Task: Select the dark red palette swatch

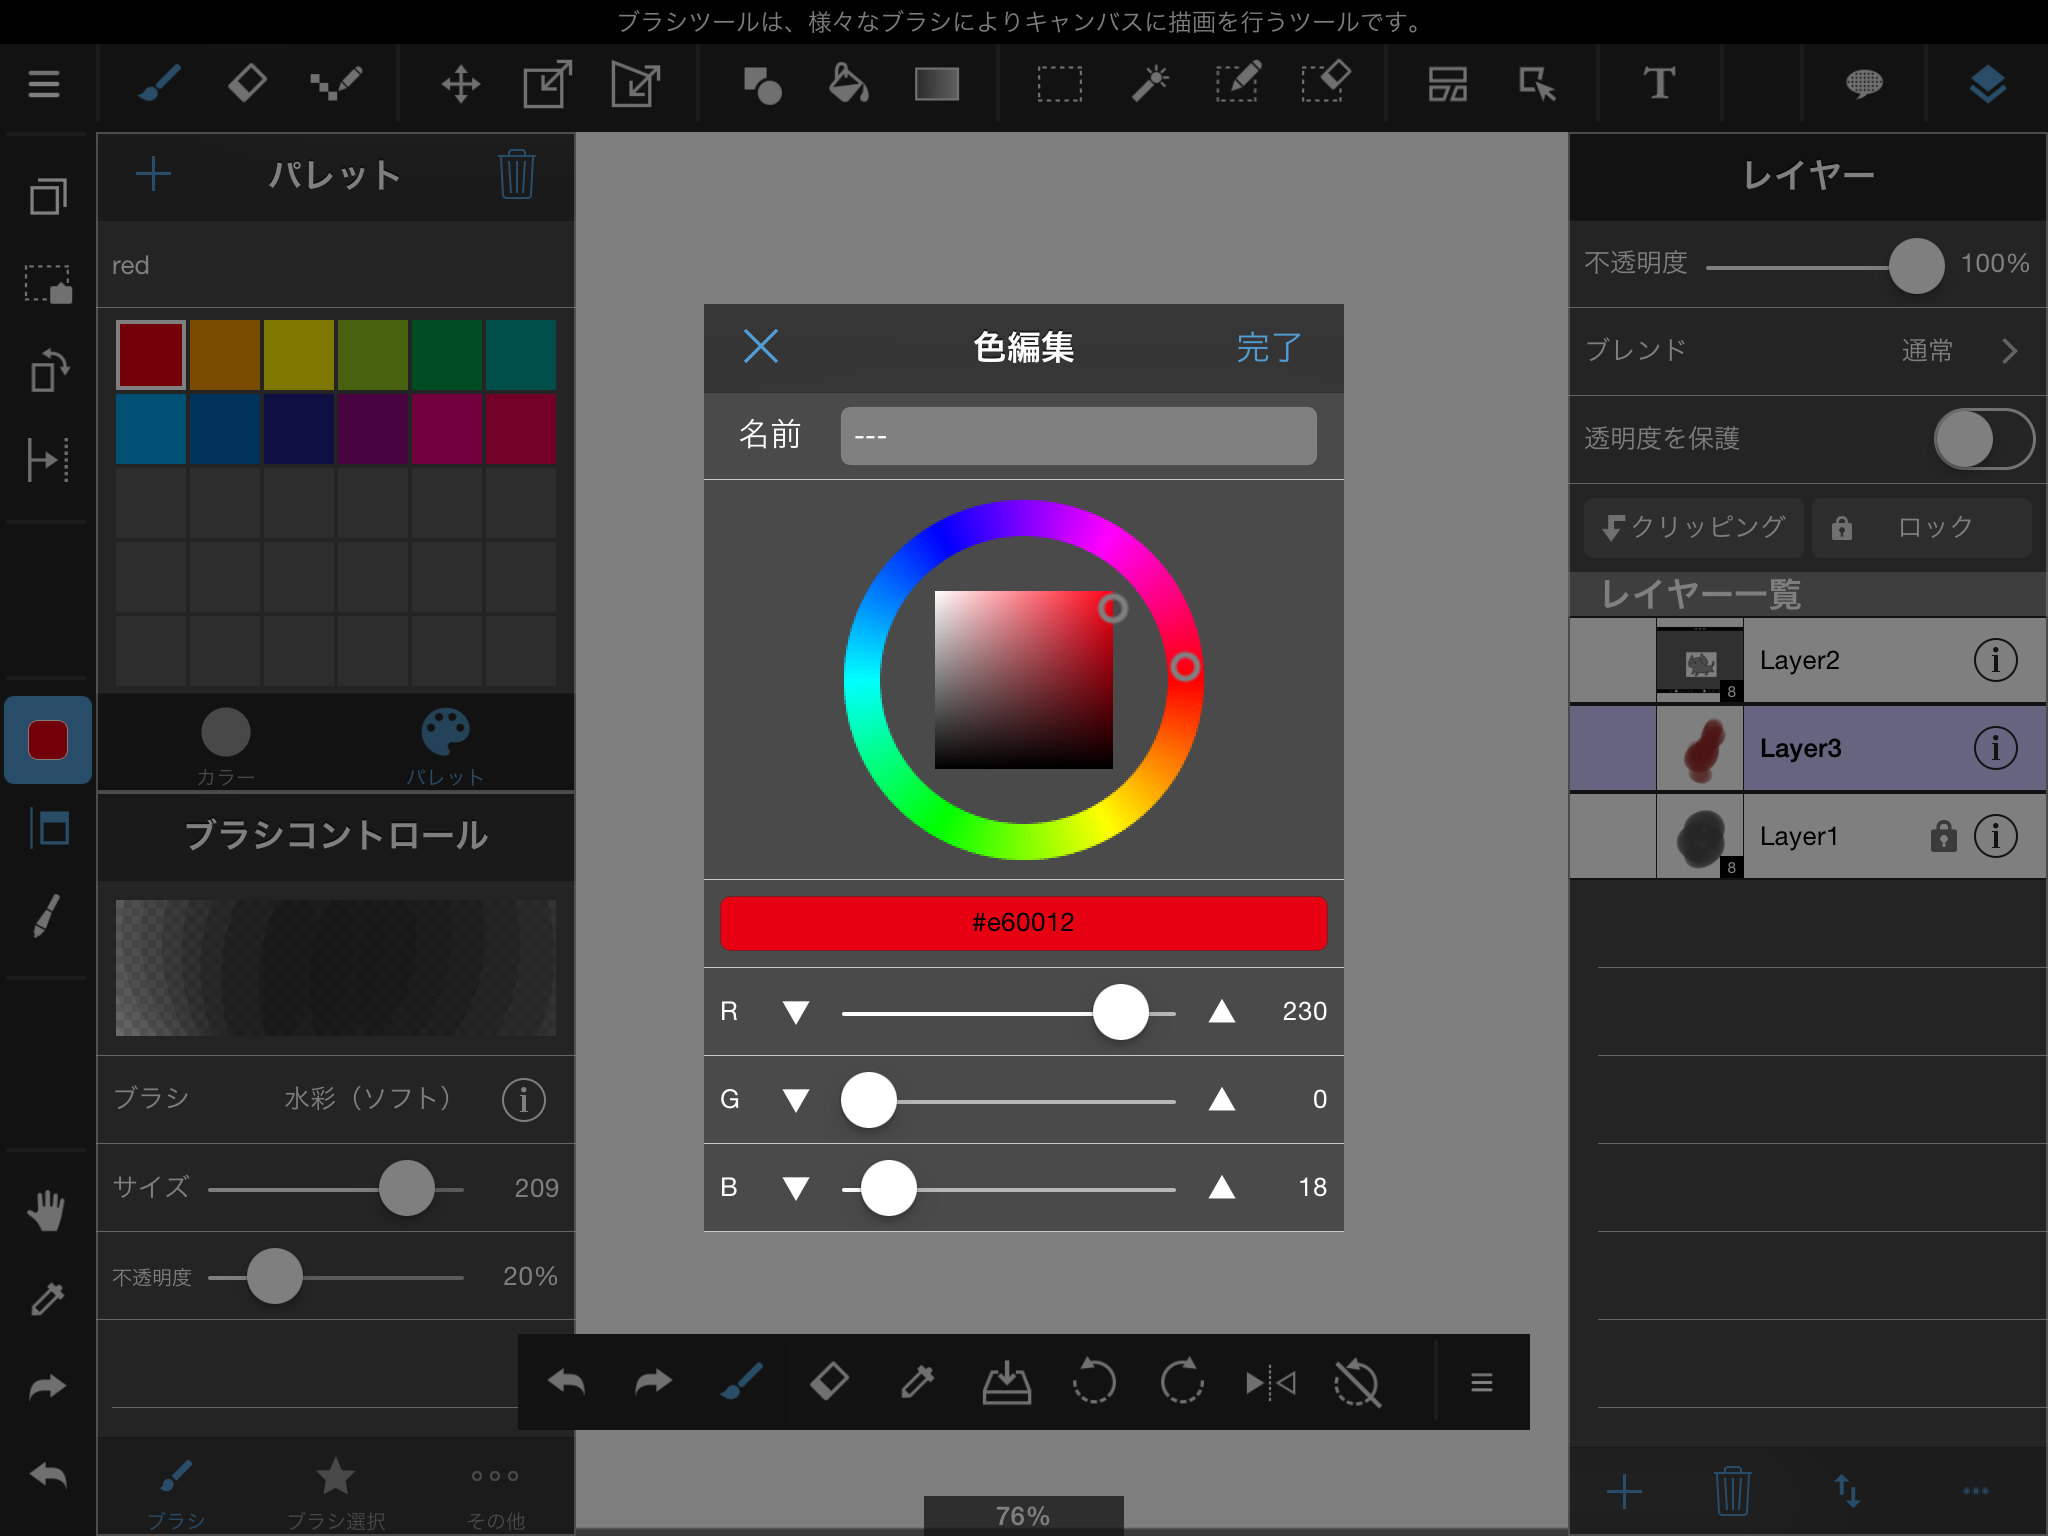Action: tap(151, 355)
